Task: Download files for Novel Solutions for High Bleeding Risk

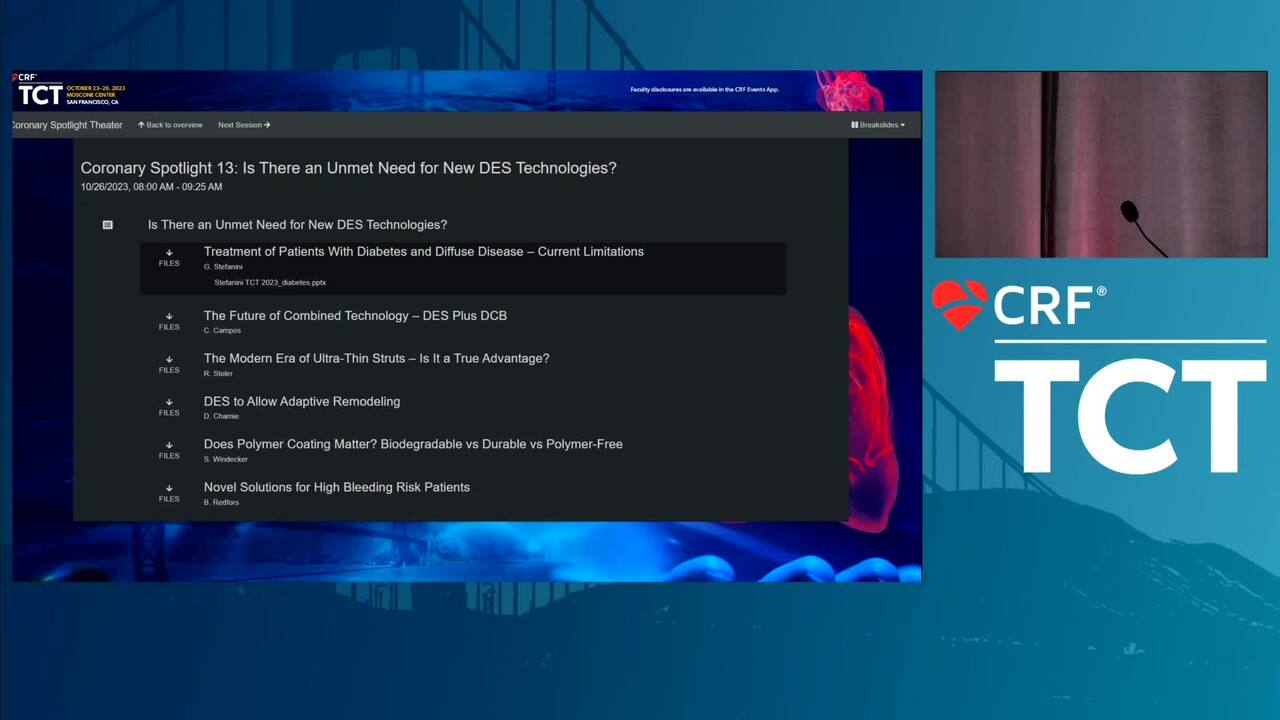Action: click(x=169, y=494)
